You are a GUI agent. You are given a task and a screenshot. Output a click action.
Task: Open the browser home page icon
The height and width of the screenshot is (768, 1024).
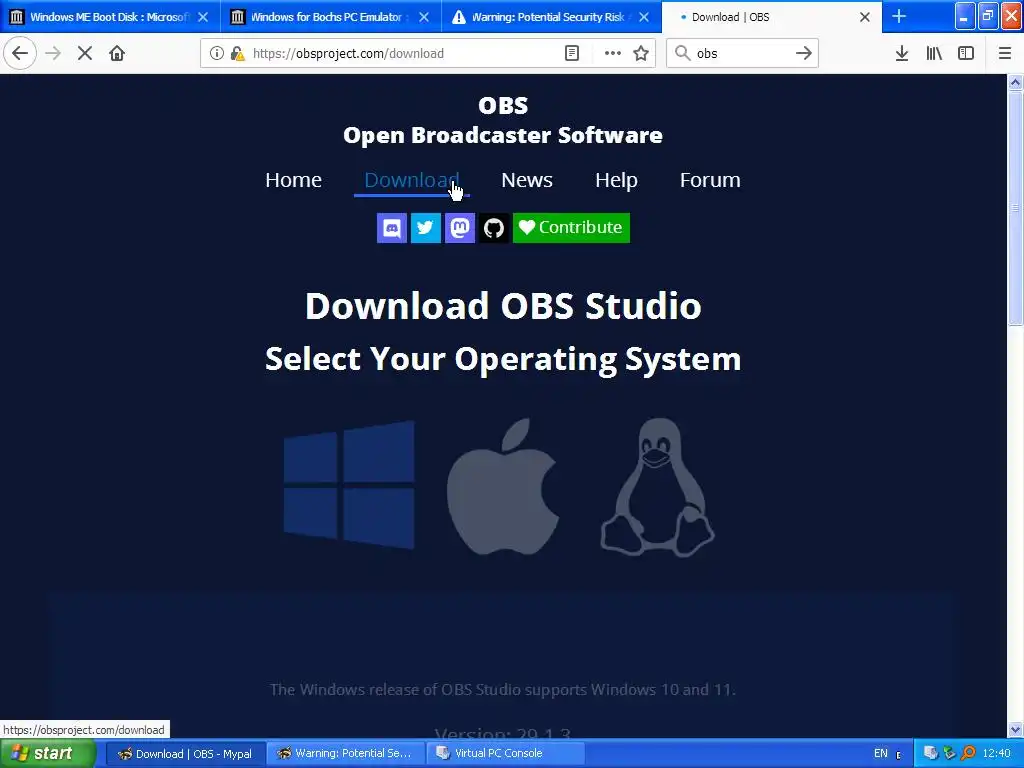(x=117, y=53)
